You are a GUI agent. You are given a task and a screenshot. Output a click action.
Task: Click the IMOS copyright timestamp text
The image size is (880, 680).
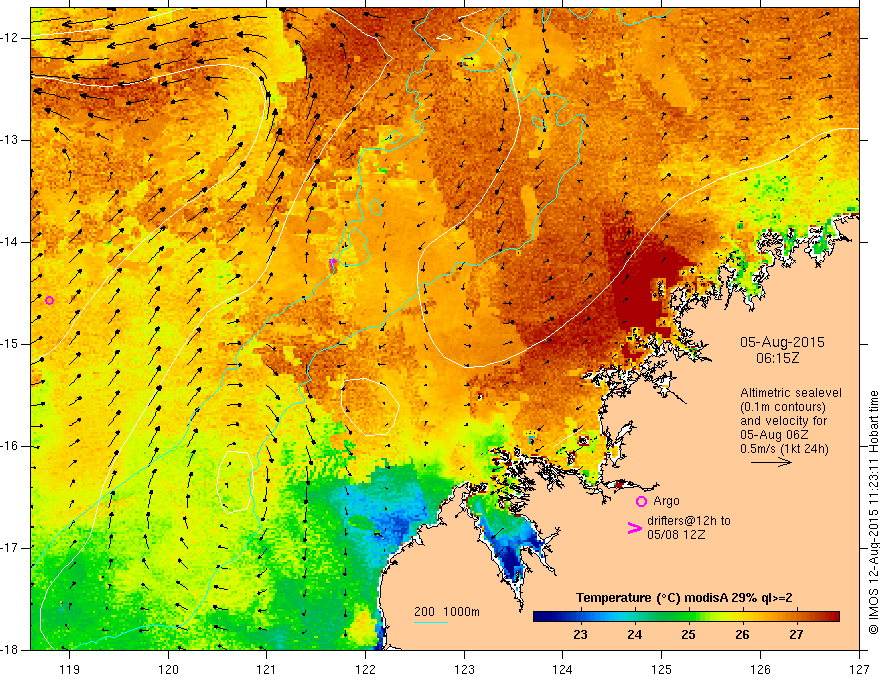[x=873, y=513]
